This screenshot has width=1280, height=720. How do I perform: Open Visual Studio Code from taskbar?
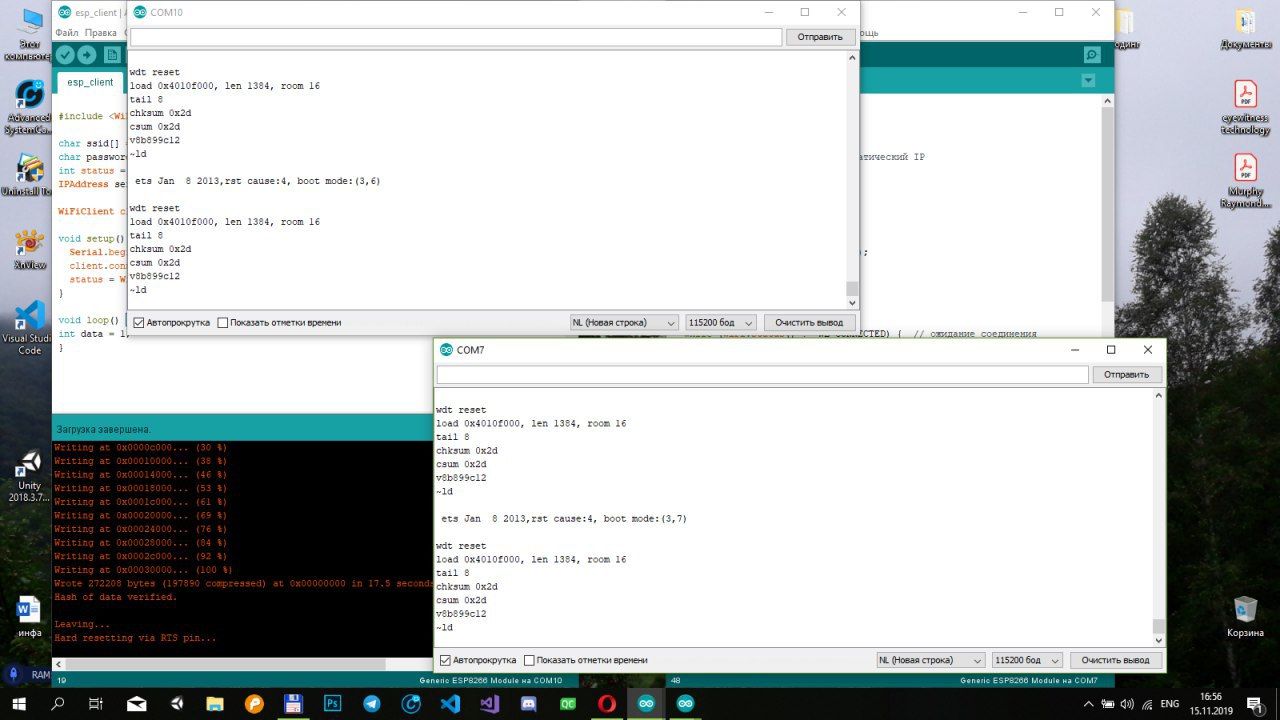[x=450, y=704]
